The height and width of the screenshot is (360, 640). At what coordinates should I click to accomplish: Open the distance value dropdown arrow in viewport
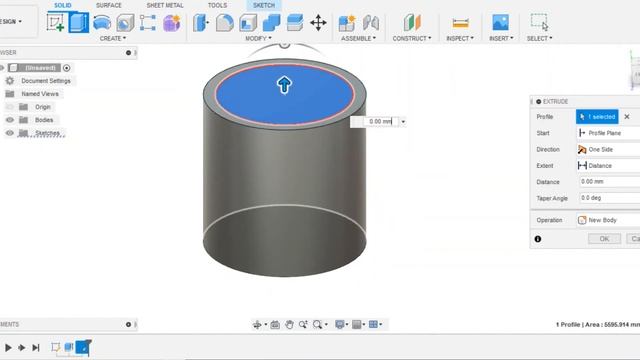pos(403,122)
